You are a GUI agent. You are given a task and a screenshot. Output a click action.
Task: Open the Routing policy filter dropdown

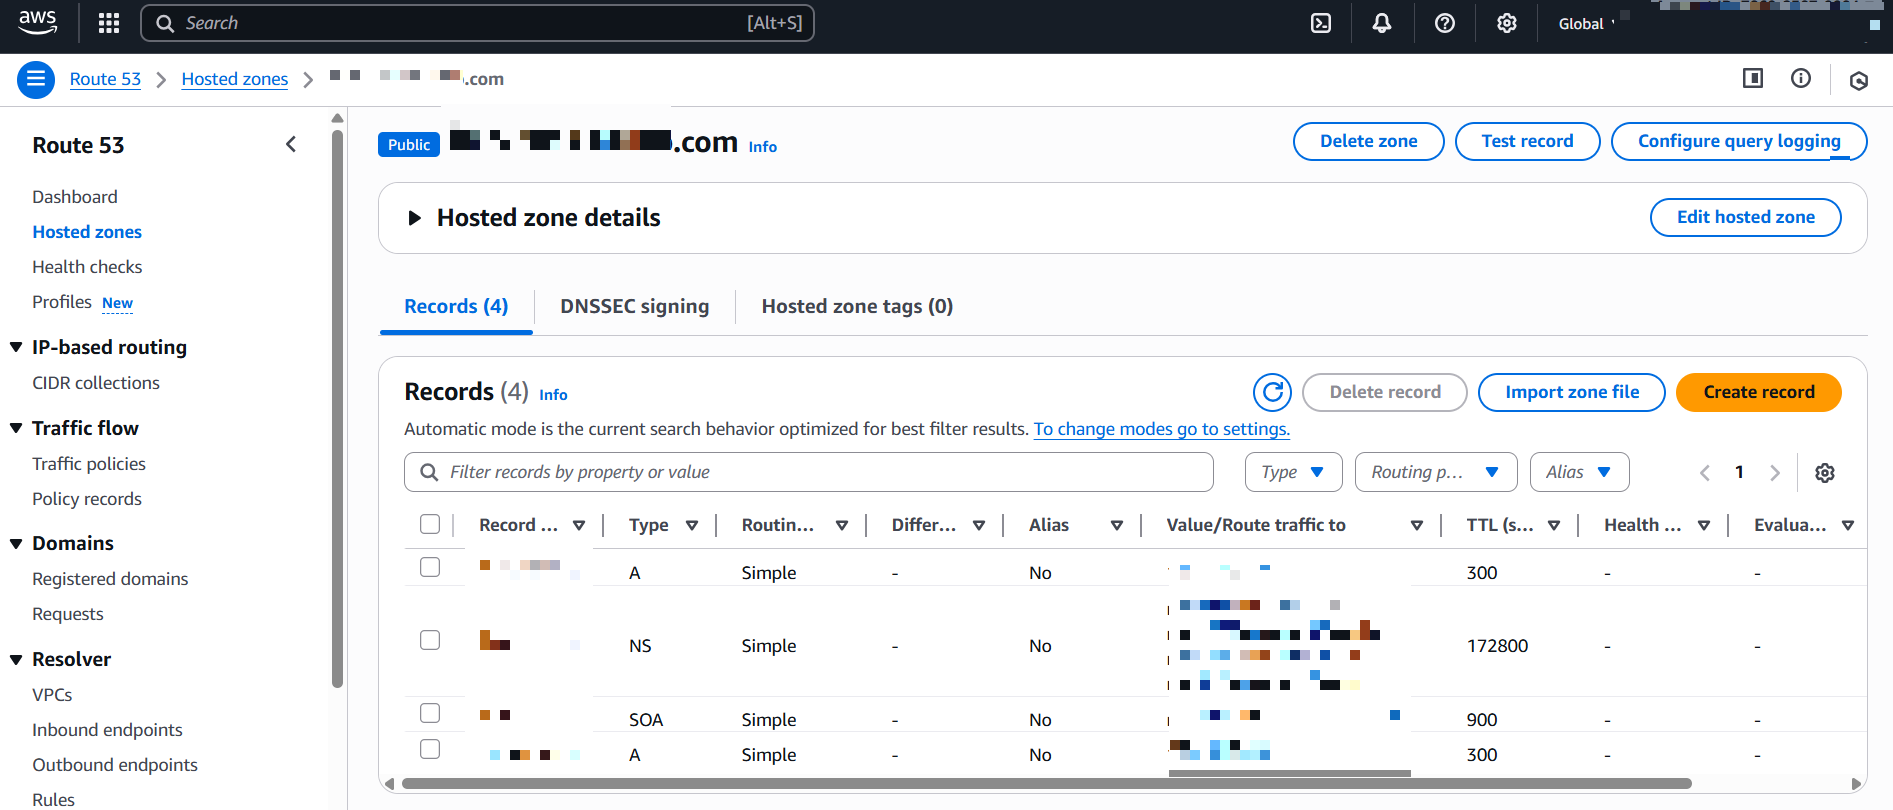(x=1436, y=472)
